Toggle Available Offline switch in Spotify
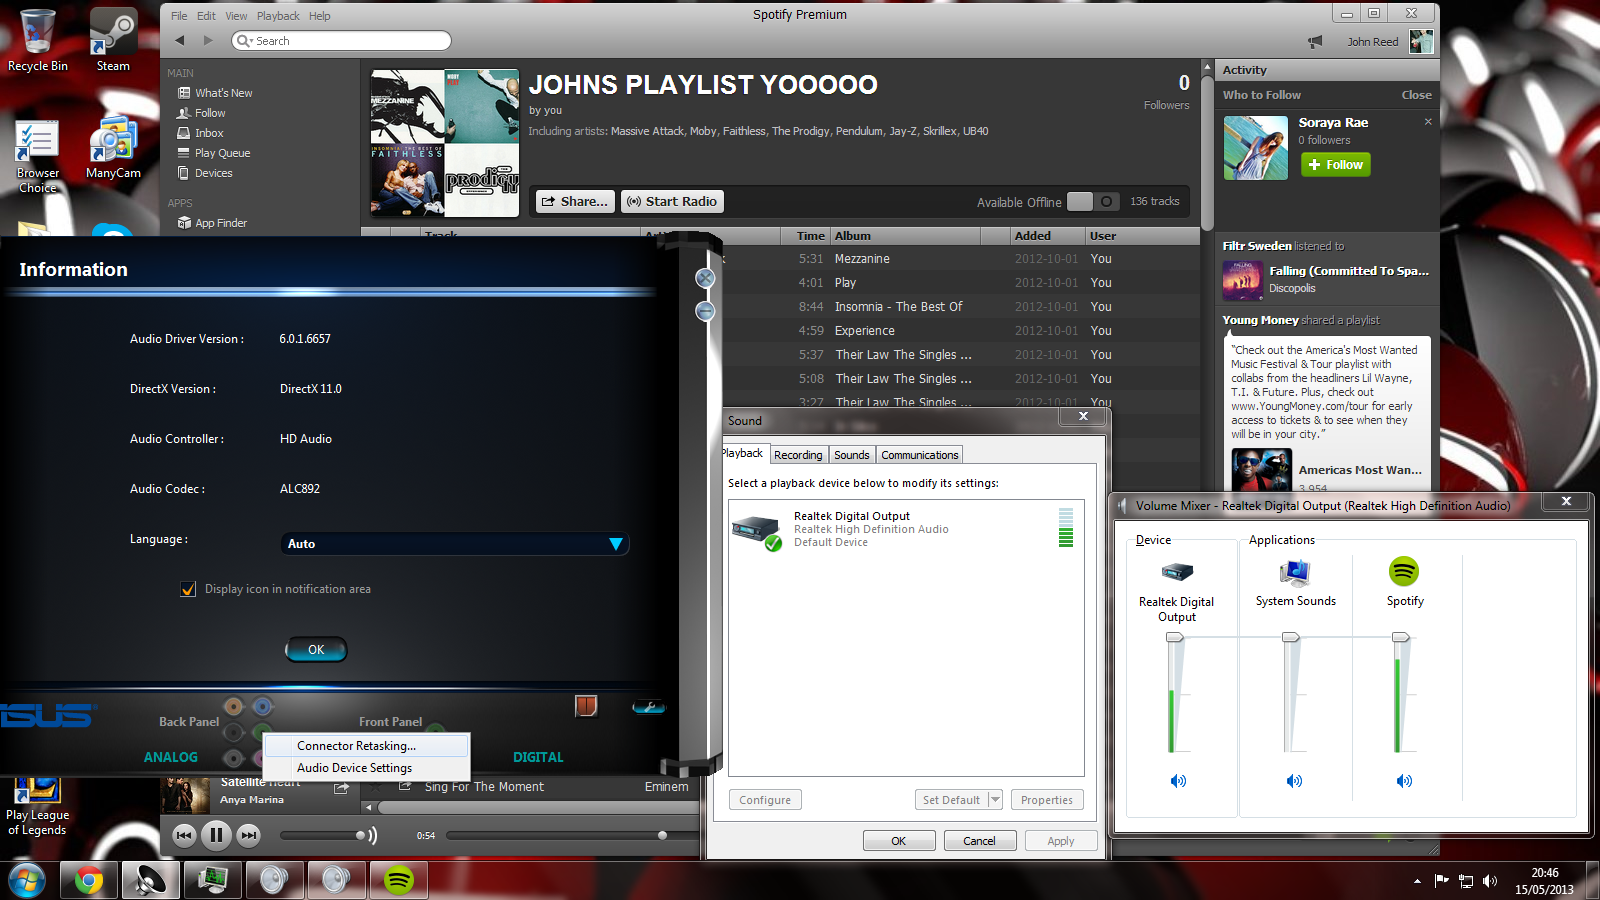 (x=1093, y=201)
